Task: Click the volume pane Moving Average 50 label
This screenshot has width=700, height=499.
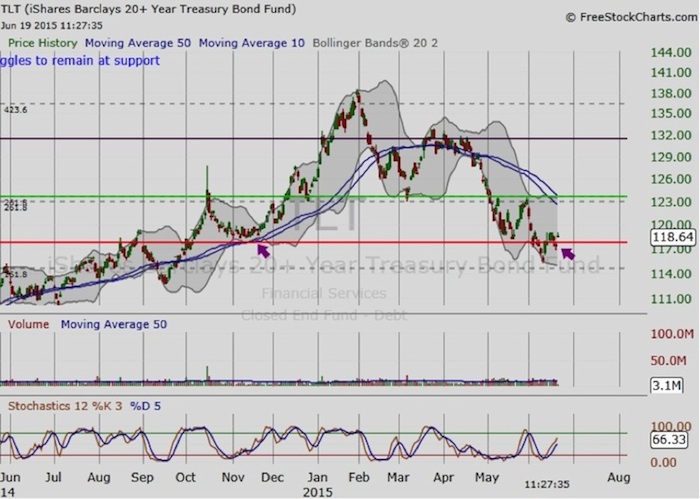Action: (x=114, y=324)
